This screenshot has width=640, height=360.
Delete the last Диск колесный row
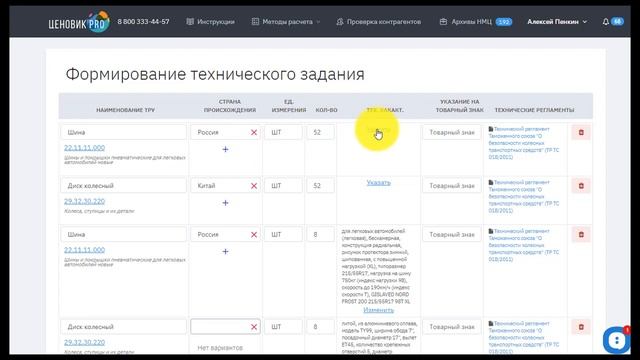(581, 327)
